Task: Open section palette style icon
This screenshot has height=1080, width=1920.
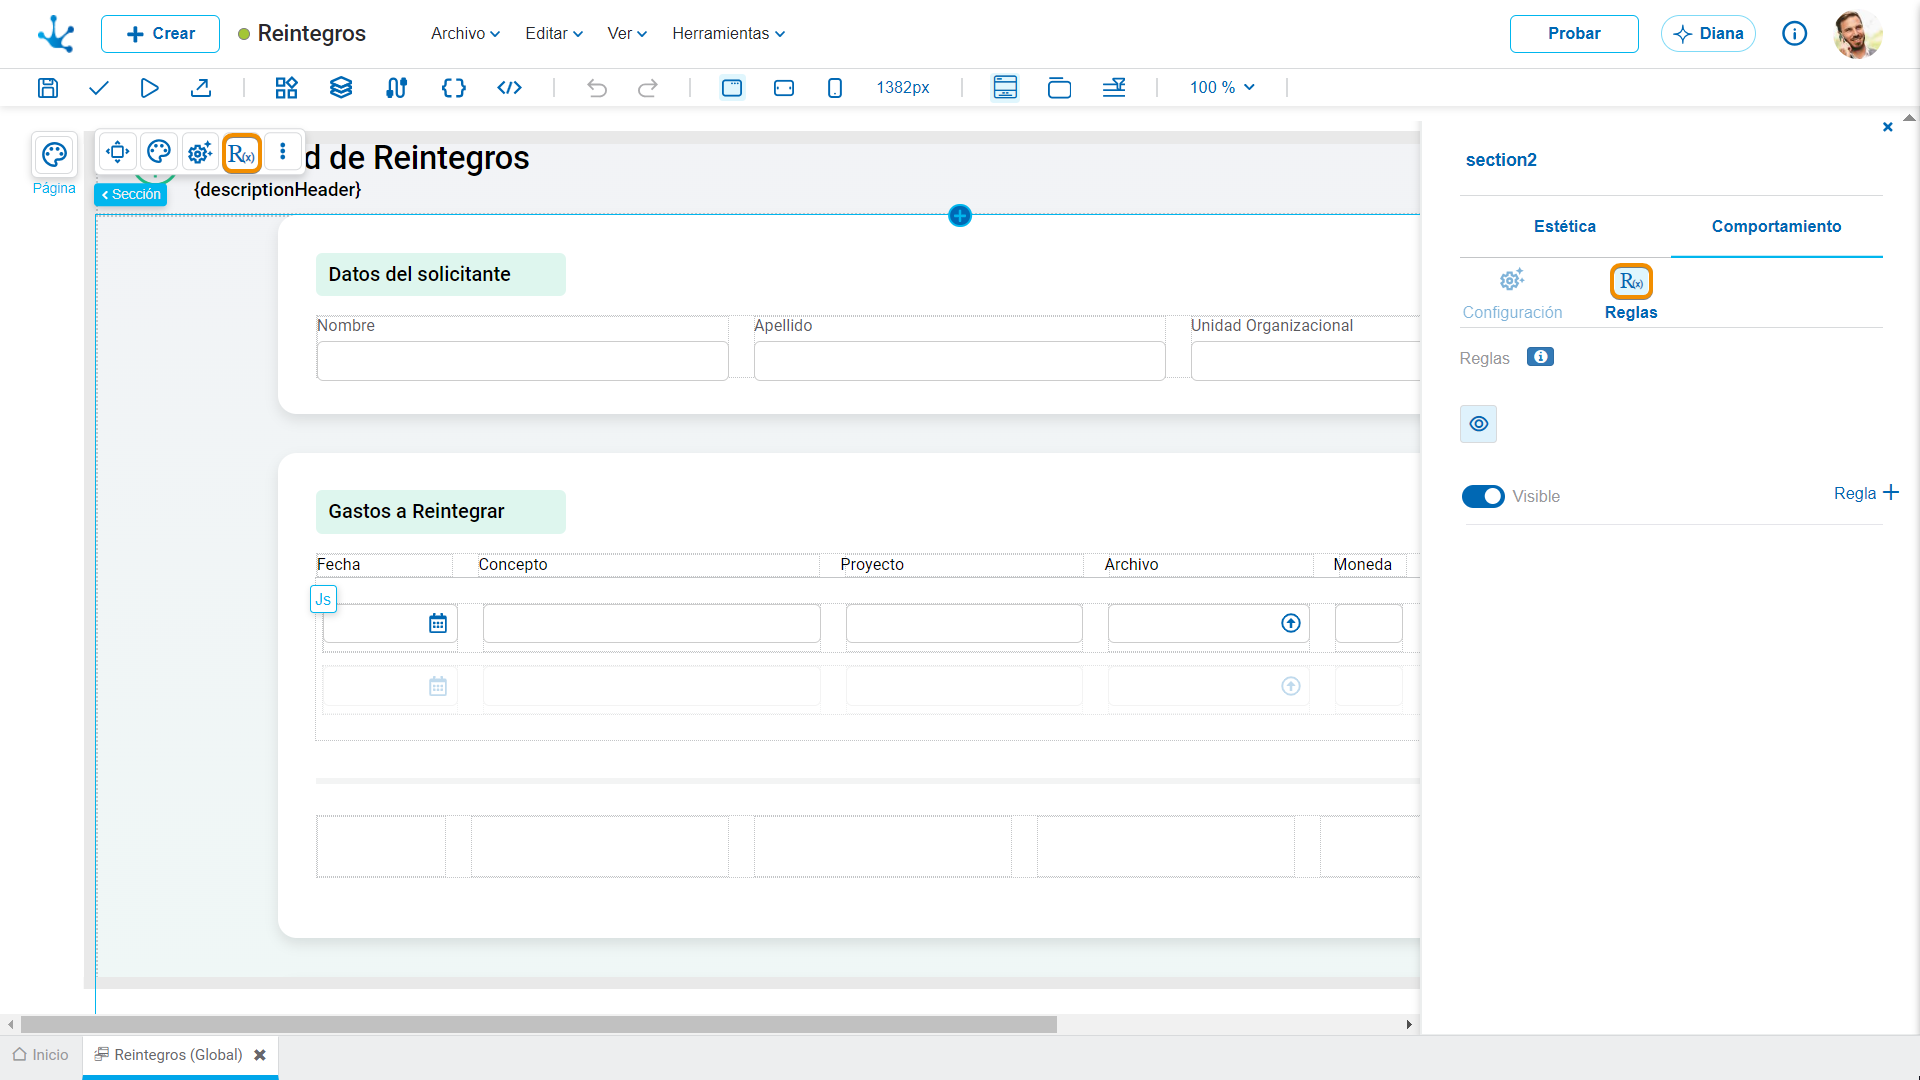Action: tap(159, 152)
